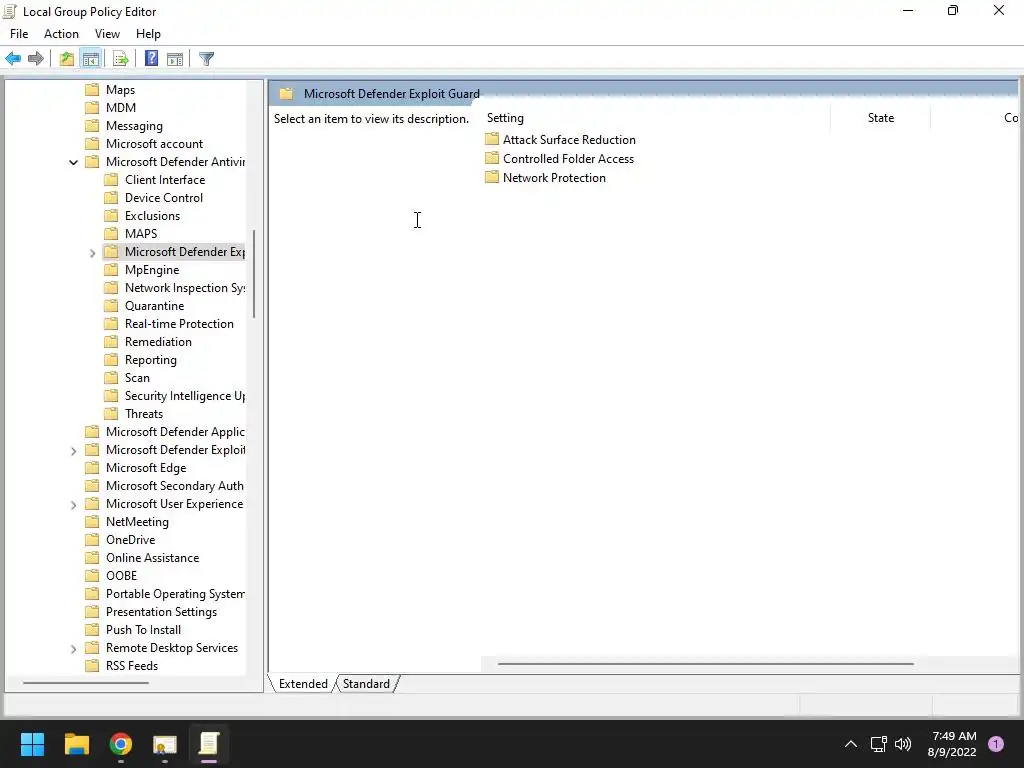The width and height of the screenshot is (1024, 768).
Task: Click the Forward arrow toolbar icon
Action: click(36, 59)
